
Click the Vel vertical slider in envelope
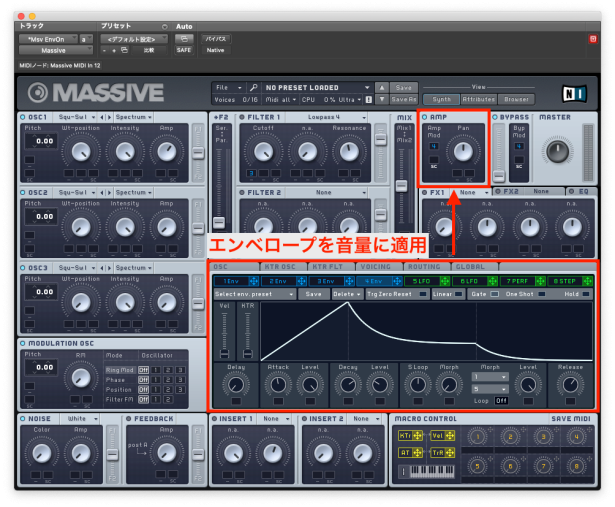(x=224, y=335)
